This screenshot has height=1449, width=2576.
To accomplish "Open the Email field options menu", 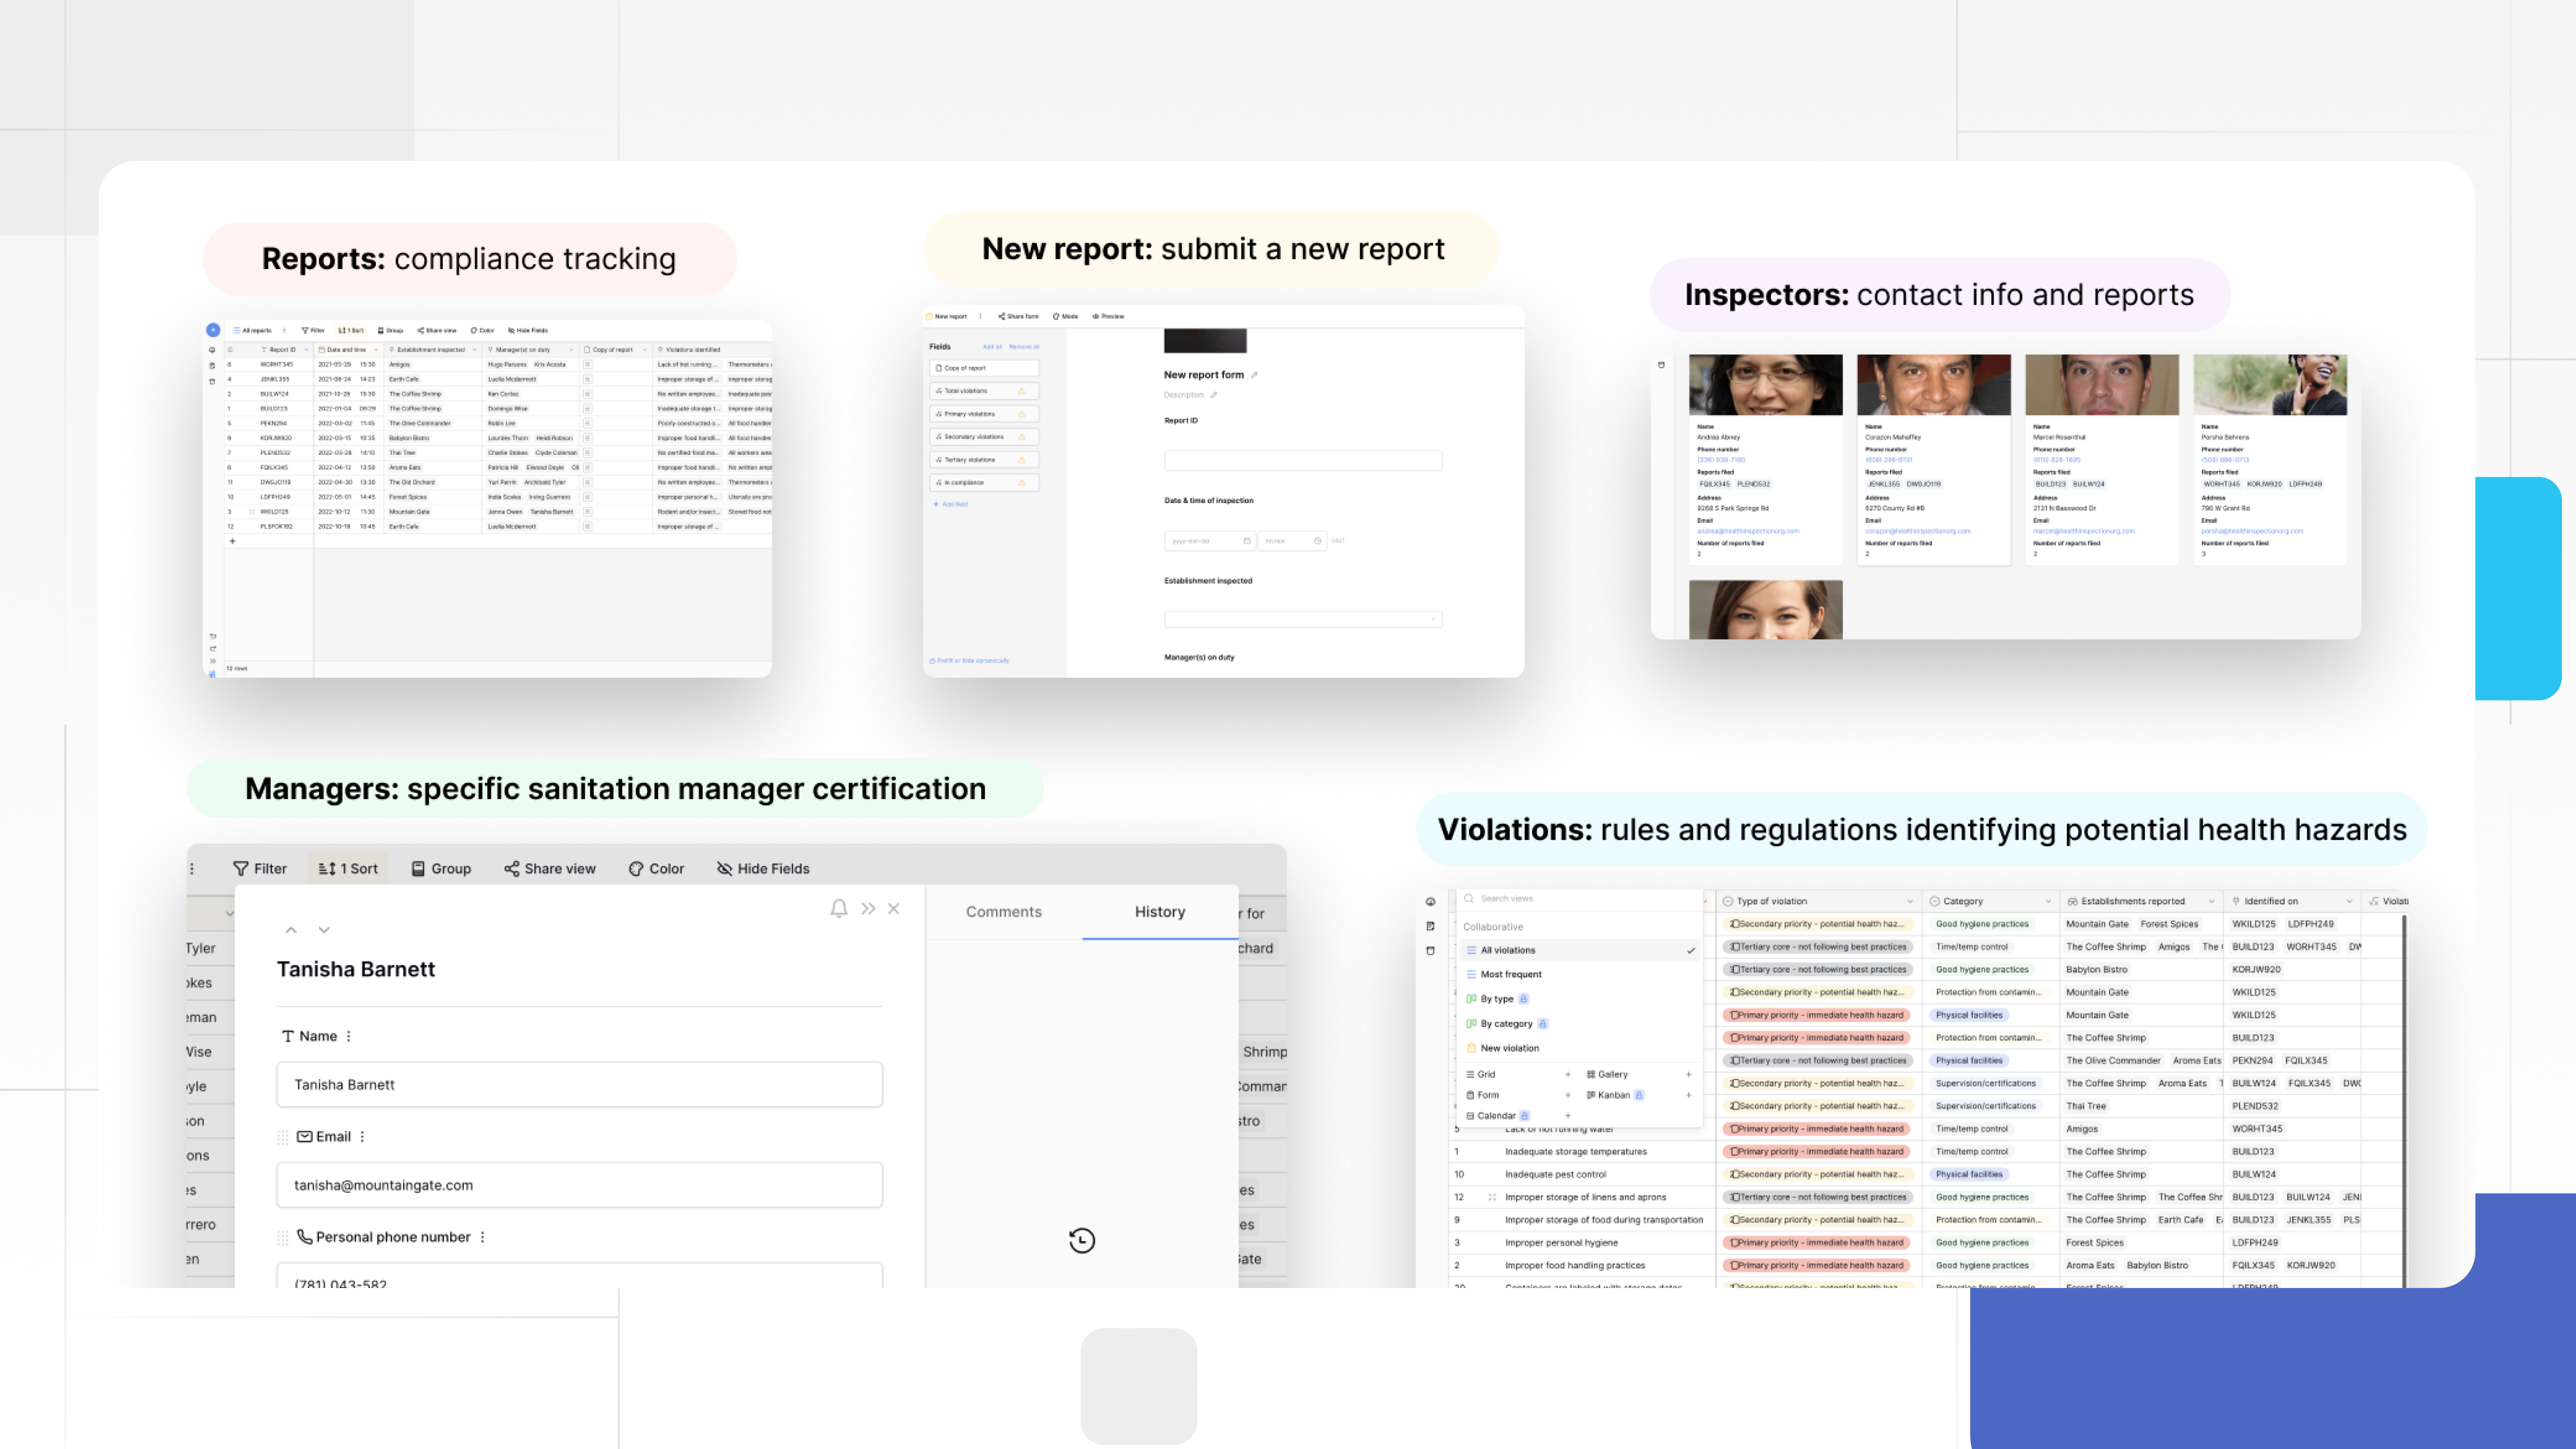I will click(x=362, y=1136).
